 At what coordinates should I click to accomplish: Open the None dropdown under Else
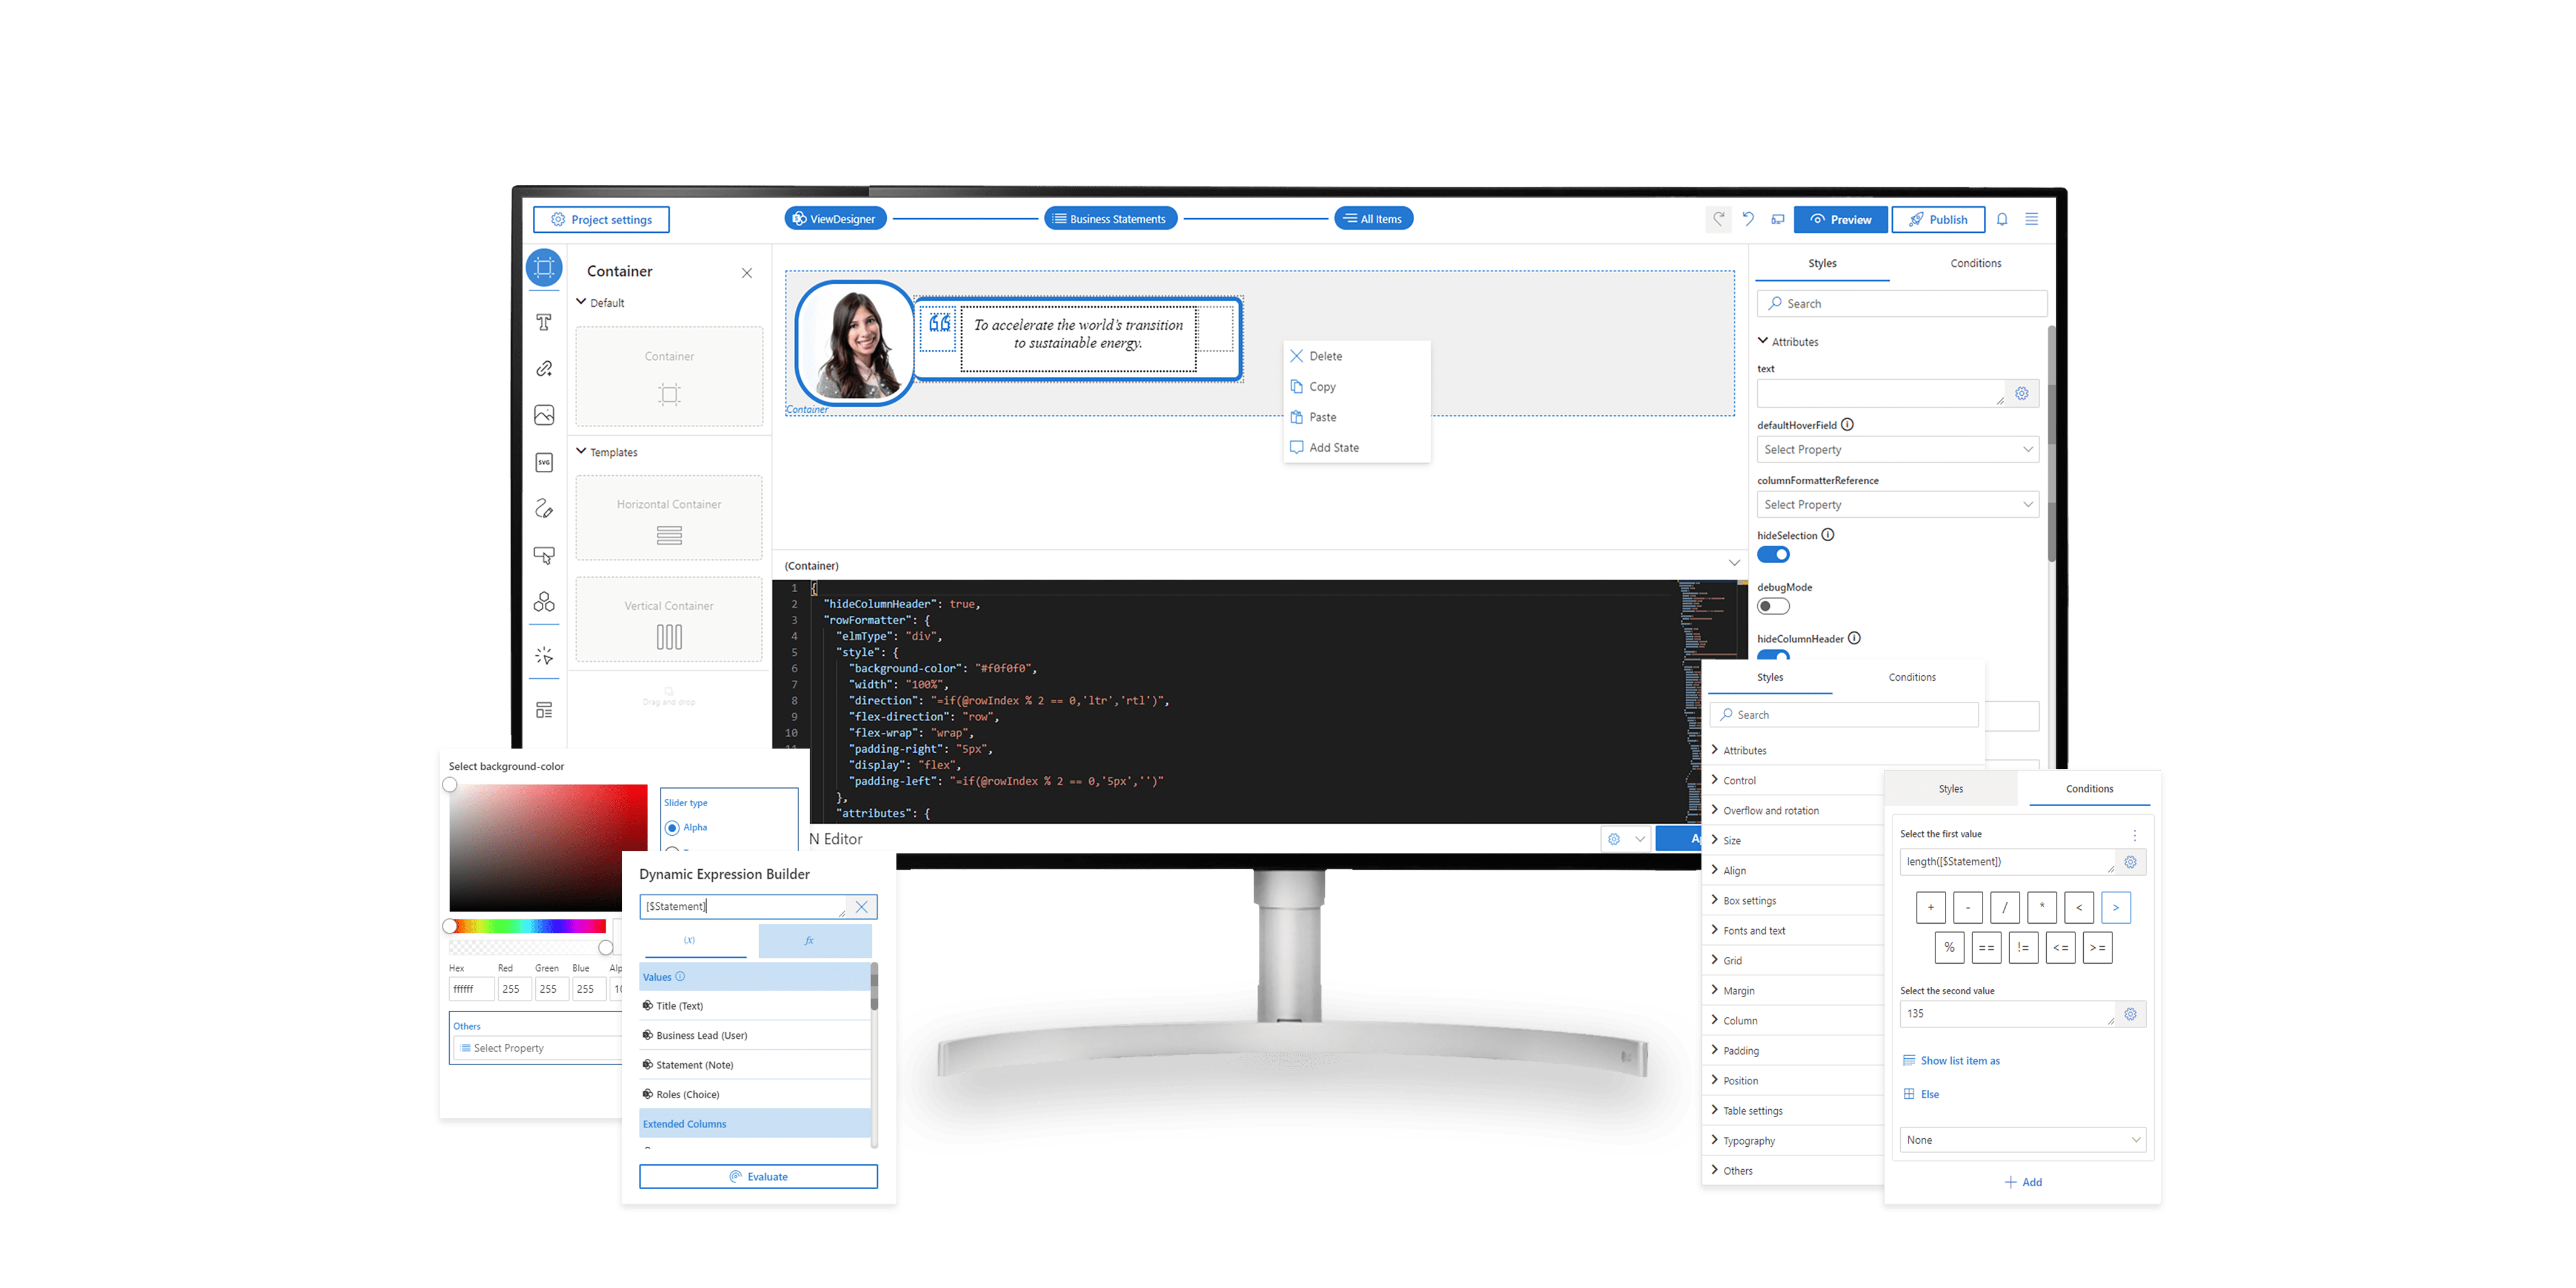pos(2022,1140)
